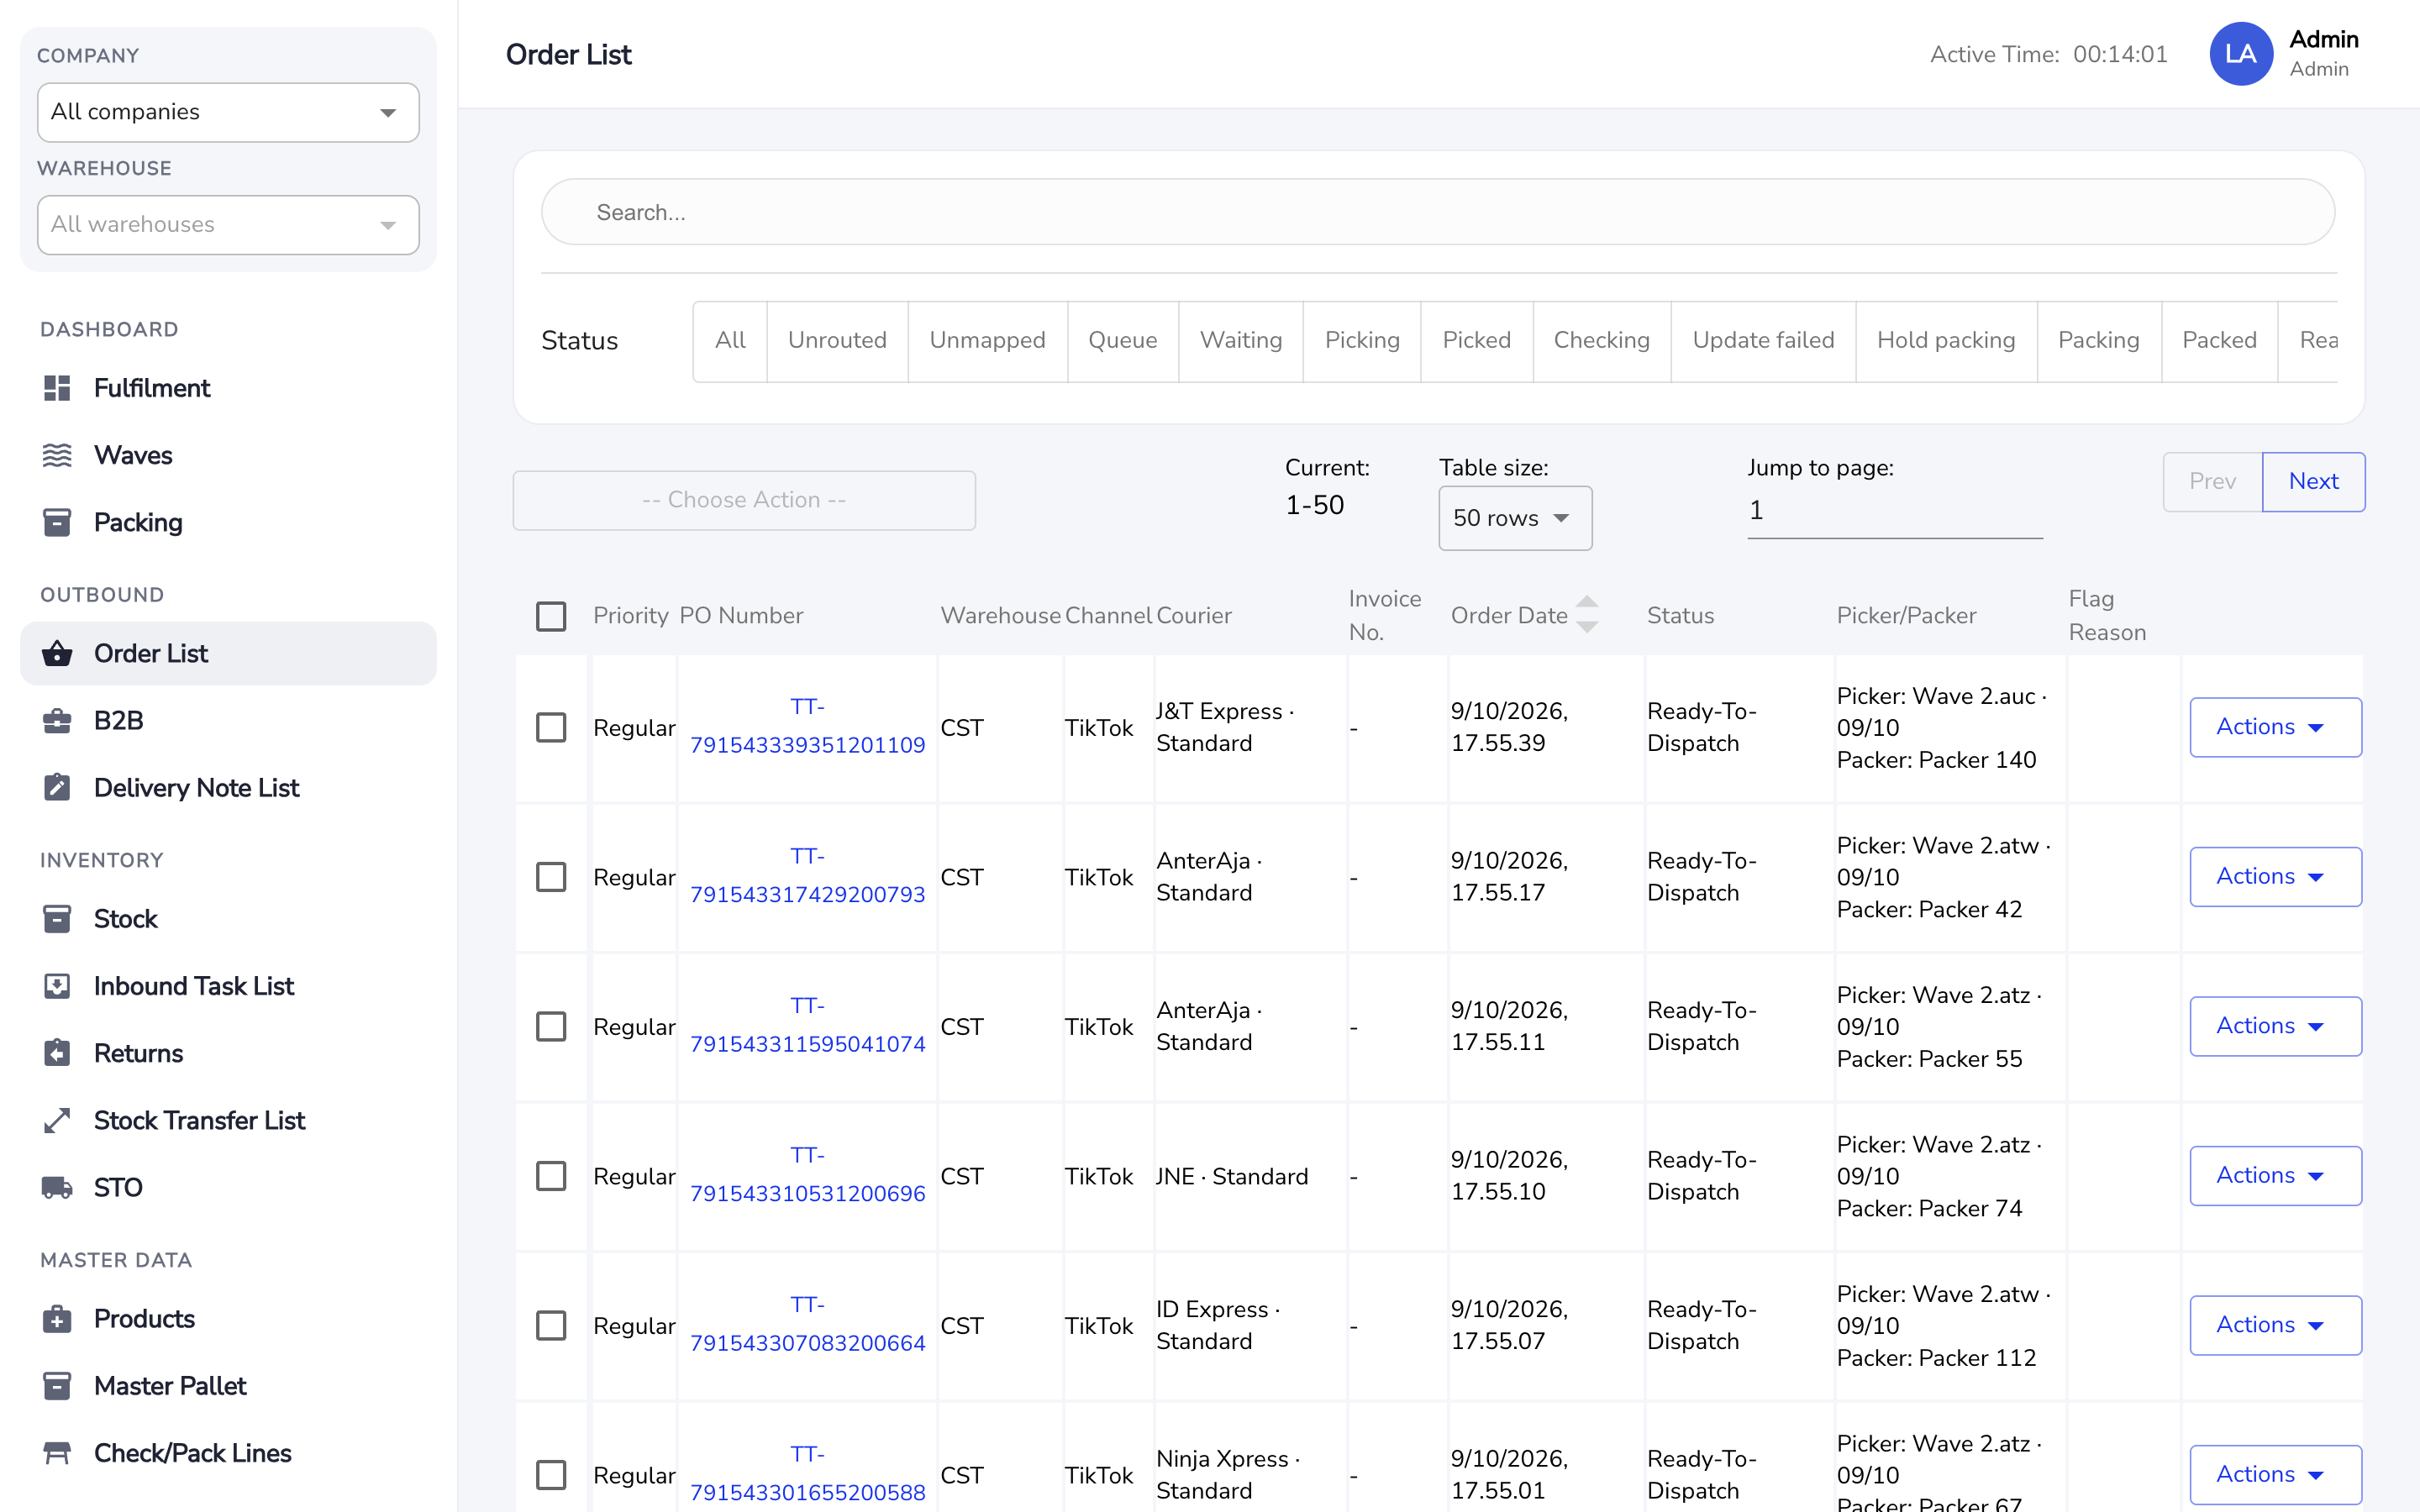Select the Hold packing status tab
The width and height of the screenshot is (2420, 1512).
(1945, 341)
